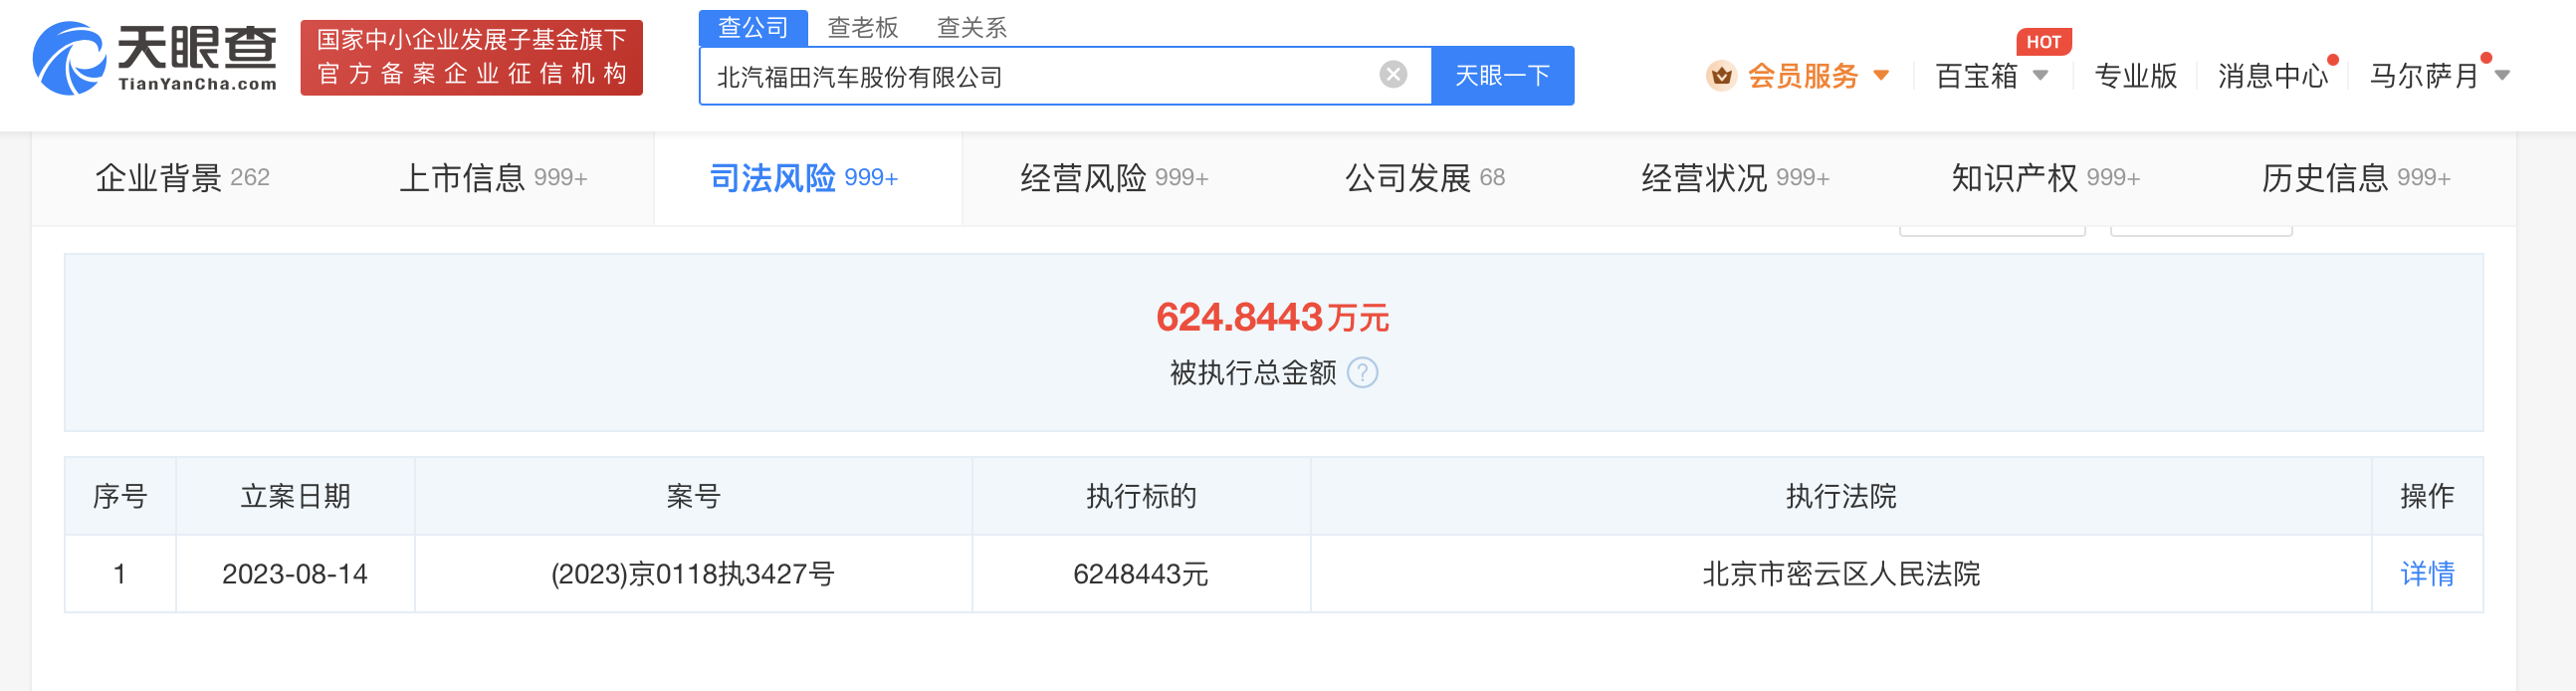Open the 历史信息 tab
2576x691 pixels.
tap(2356, 178)
